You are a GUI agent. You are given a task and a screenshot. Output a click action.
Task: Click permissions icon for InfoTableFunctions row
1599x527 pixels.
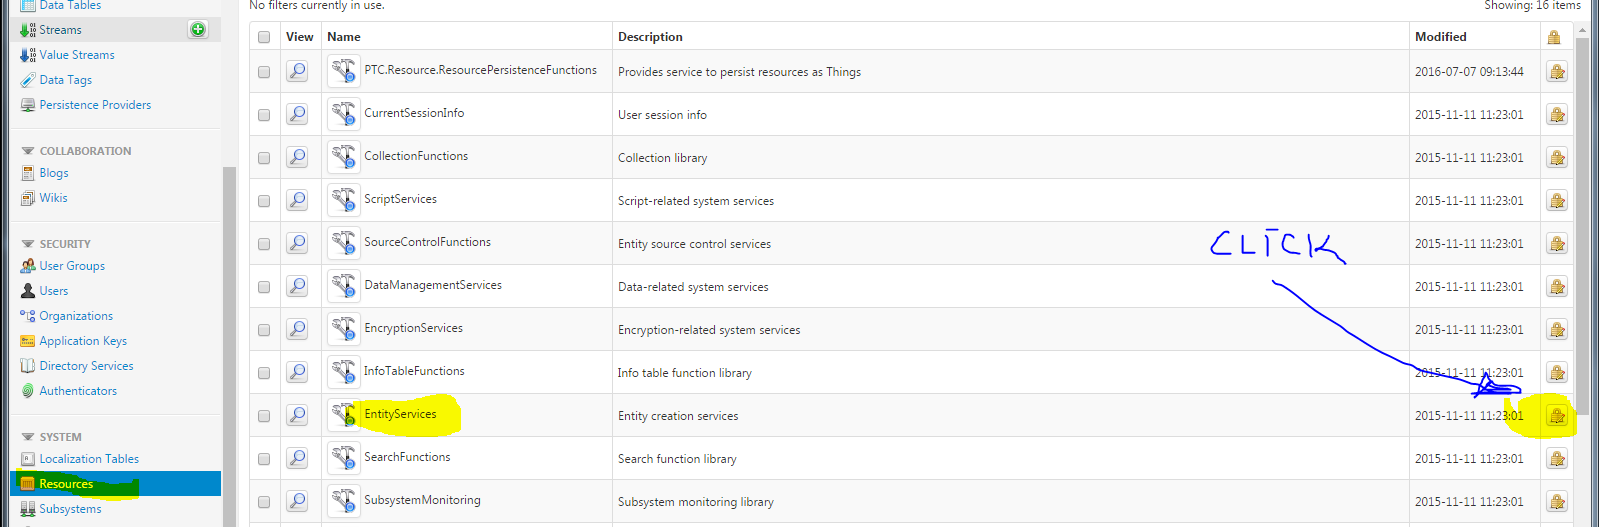(x=1557, y=373)
